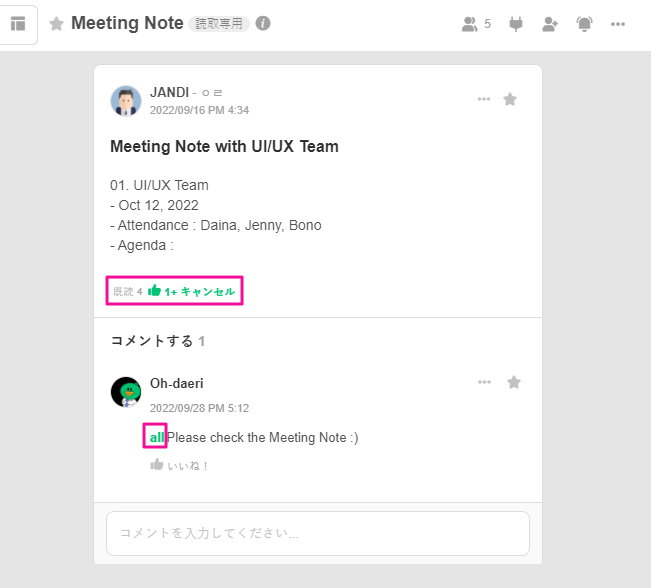This screenshot has height=588, width=651.
Task: Focus the comment input field
Action: [317, 533]
